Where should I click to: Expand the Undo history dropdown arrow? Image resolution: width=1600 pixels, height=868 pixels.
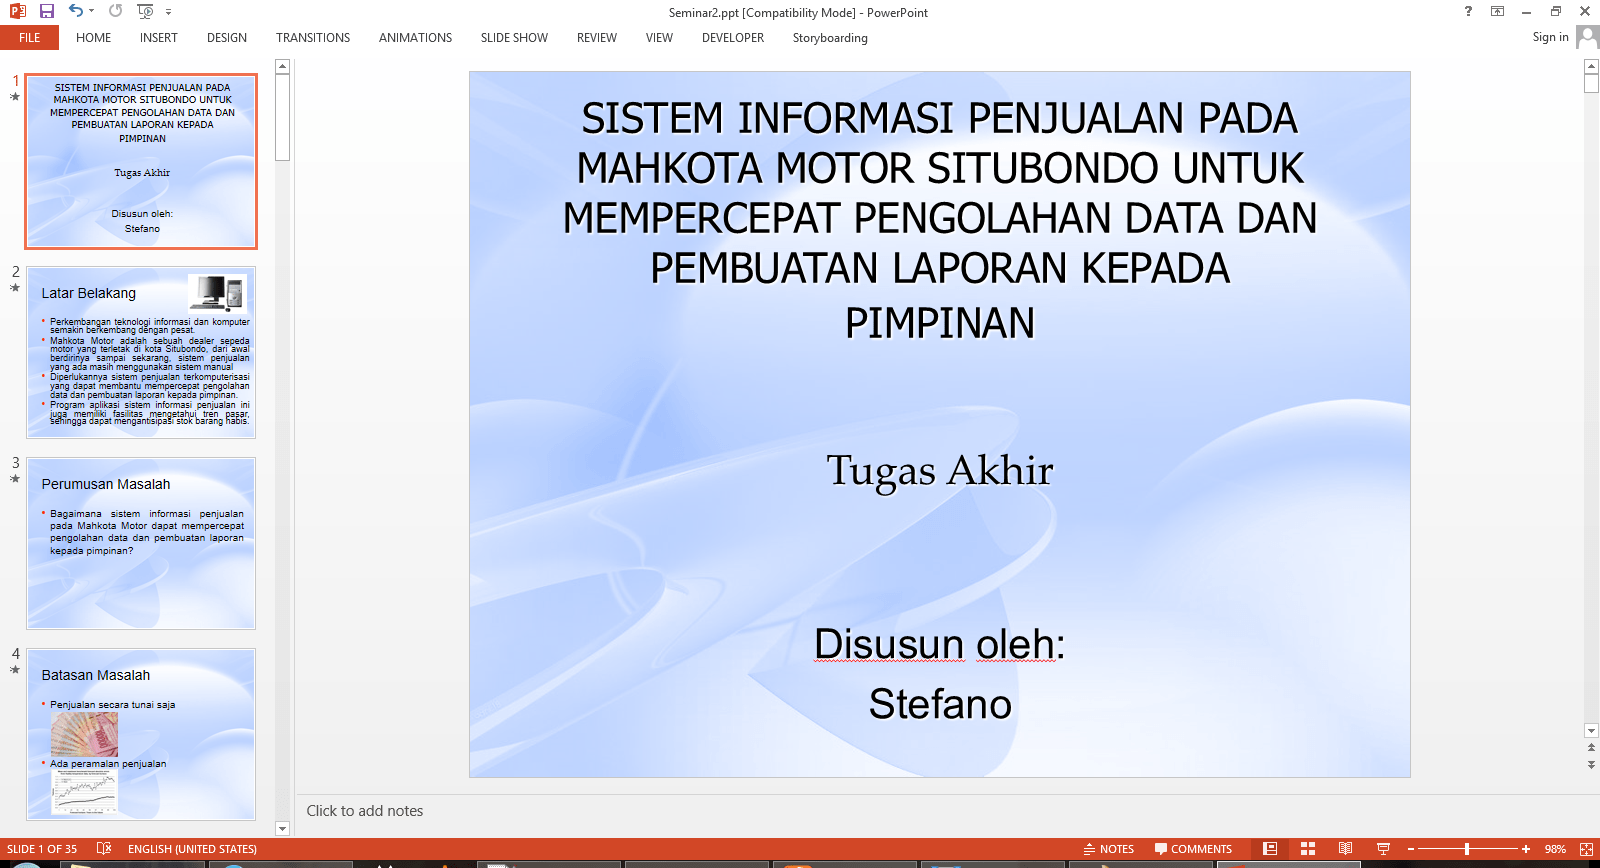(x=92, y=11)
